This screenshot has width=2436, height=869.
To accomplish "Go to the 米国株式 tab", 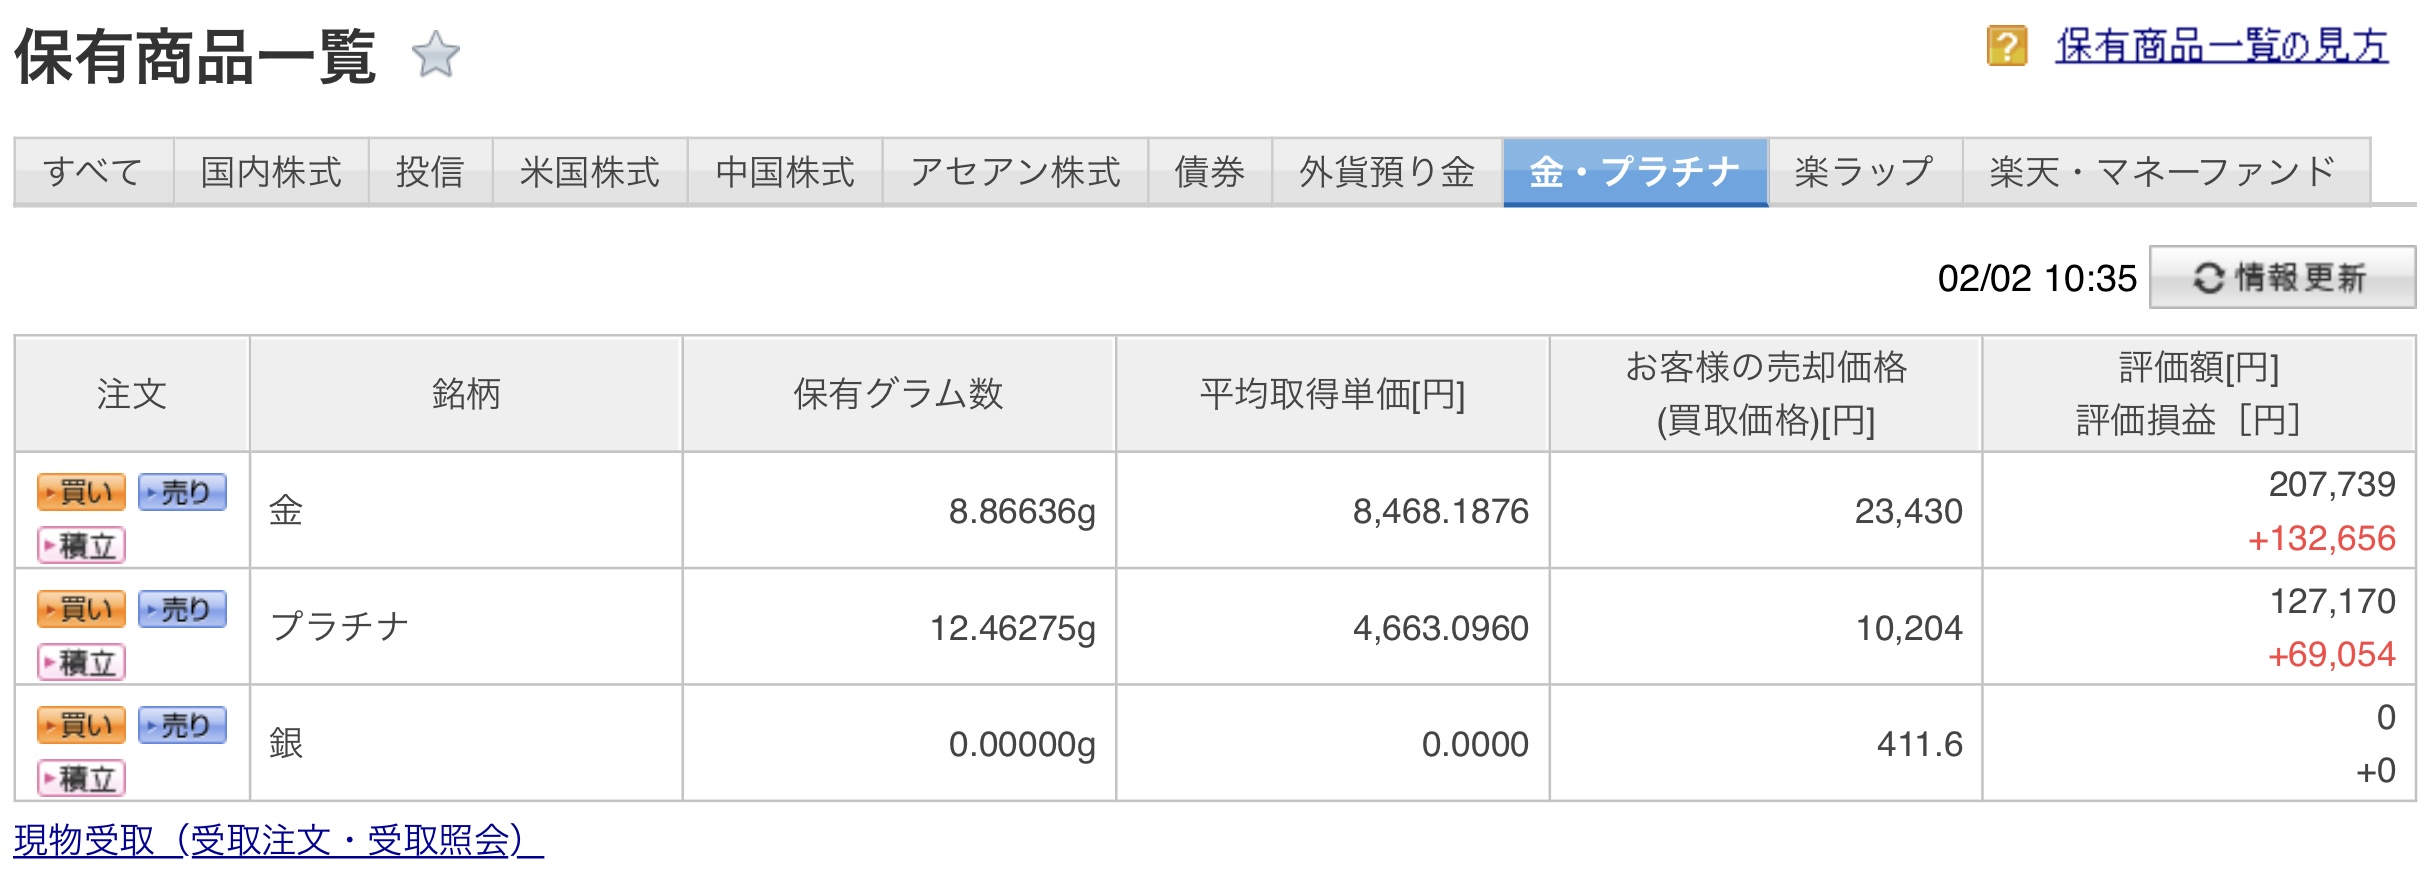I will click(x=590, y=172).
